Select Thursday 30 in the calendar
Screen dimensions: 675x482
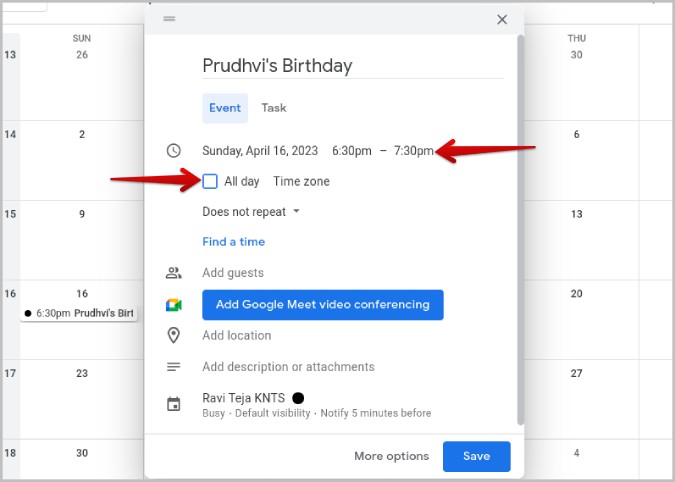pyautogui.click(x=576, y=55)
